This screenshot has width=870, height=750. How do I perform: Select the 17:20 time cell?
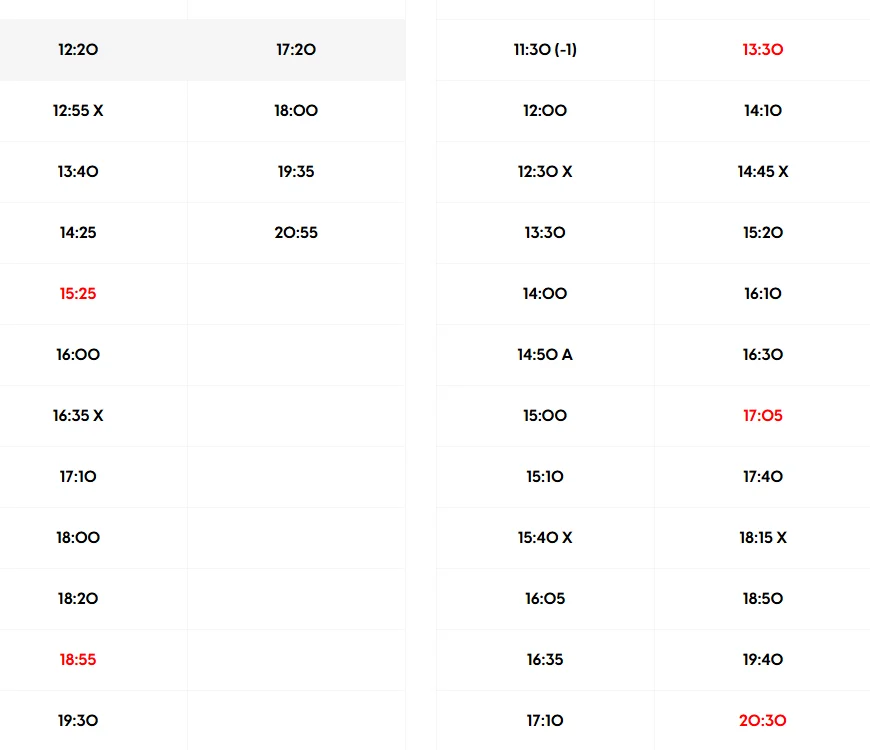pos(296,50)
